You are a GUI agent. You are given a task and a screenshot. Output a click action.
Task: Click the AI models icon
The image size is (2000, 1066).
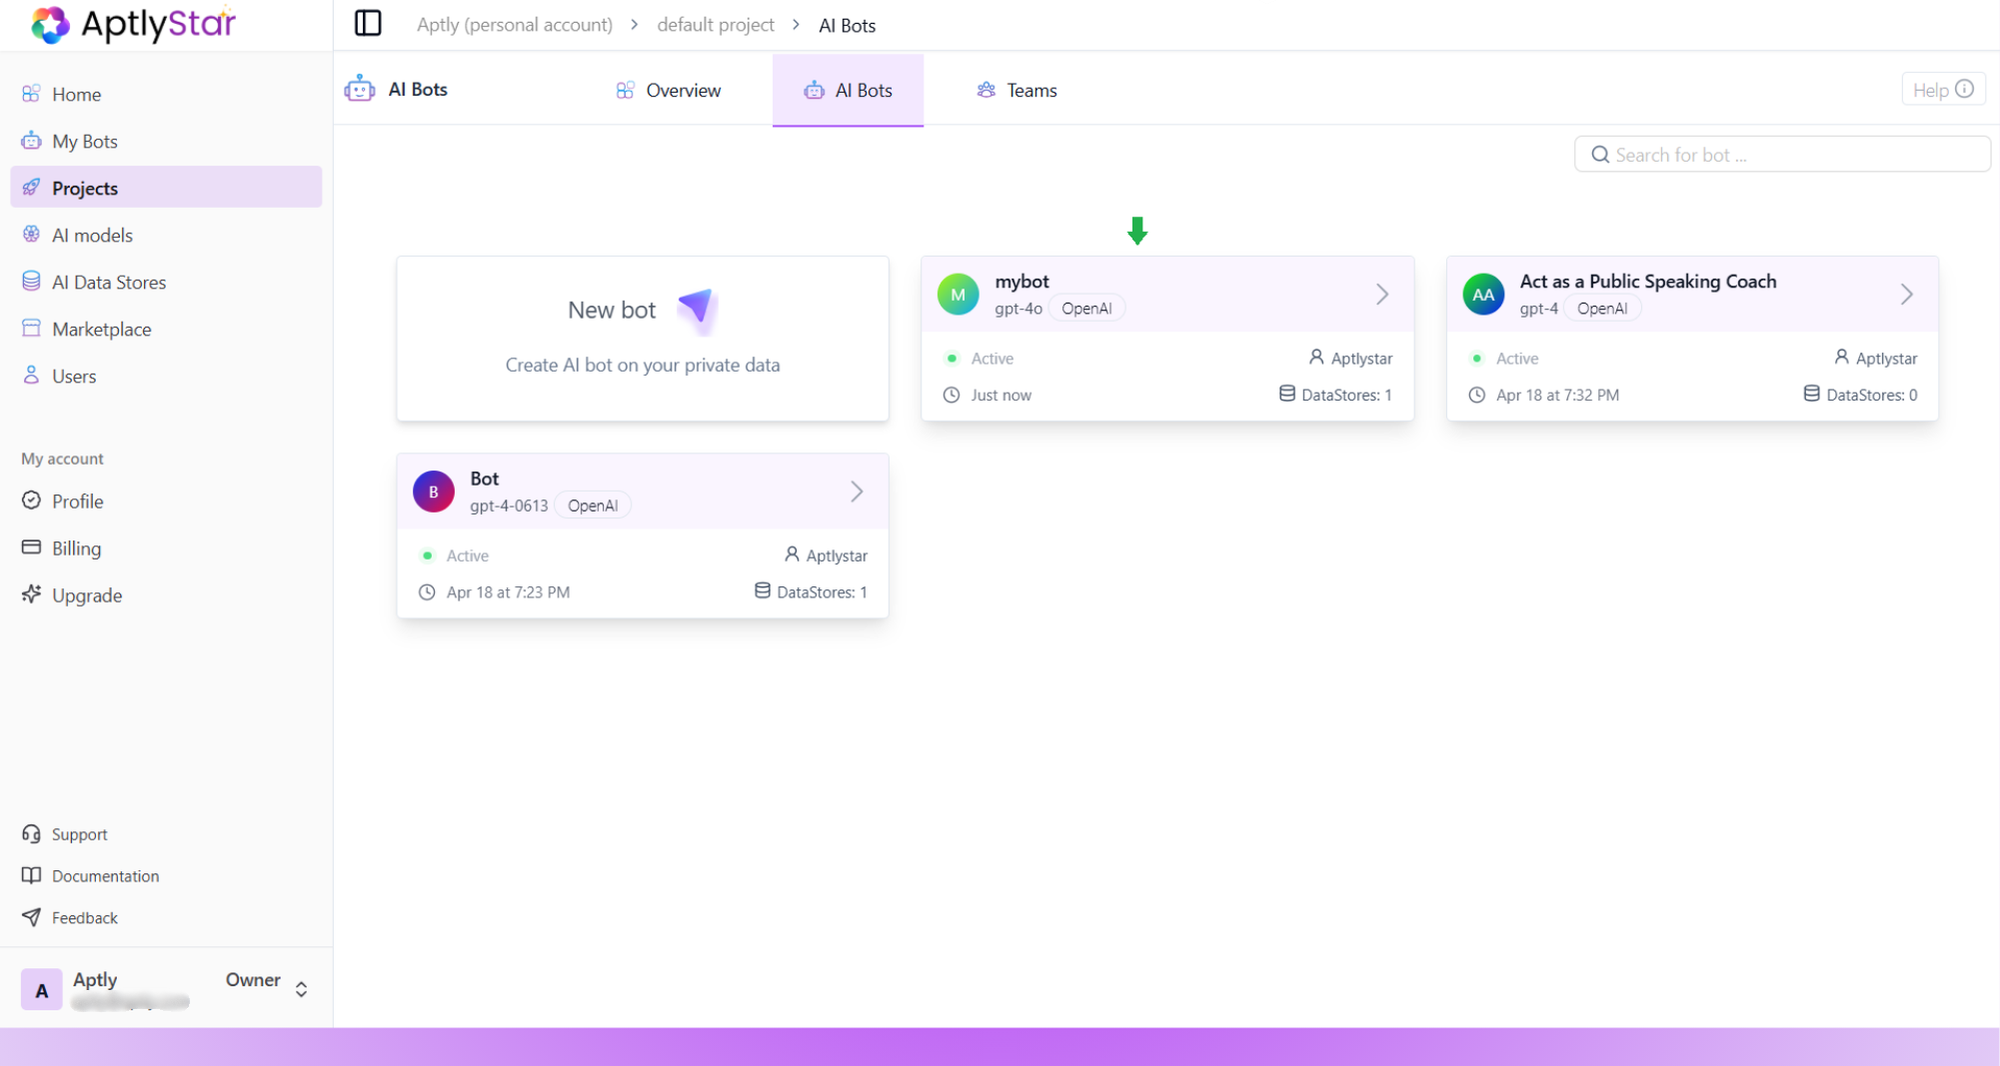pos(31,234)
